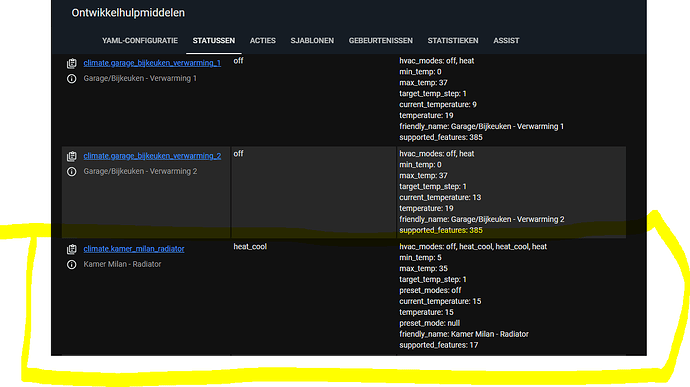
Task: Click supported_features: 17 attribute text
Action: (x=439, y=345)
